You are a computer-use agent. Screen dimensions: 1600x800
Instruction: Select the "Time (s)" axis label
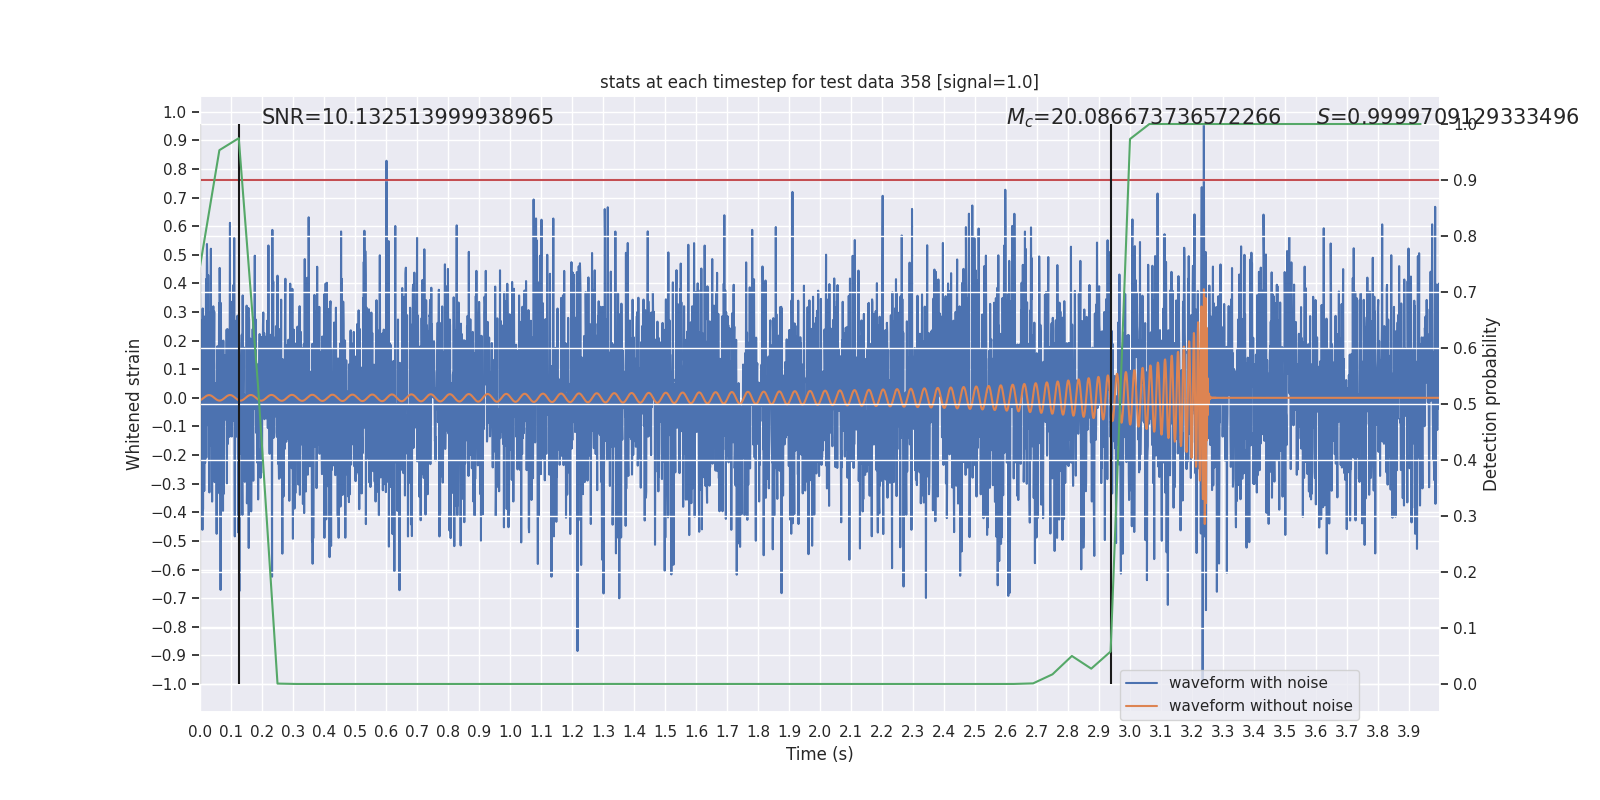click(819, 754)
